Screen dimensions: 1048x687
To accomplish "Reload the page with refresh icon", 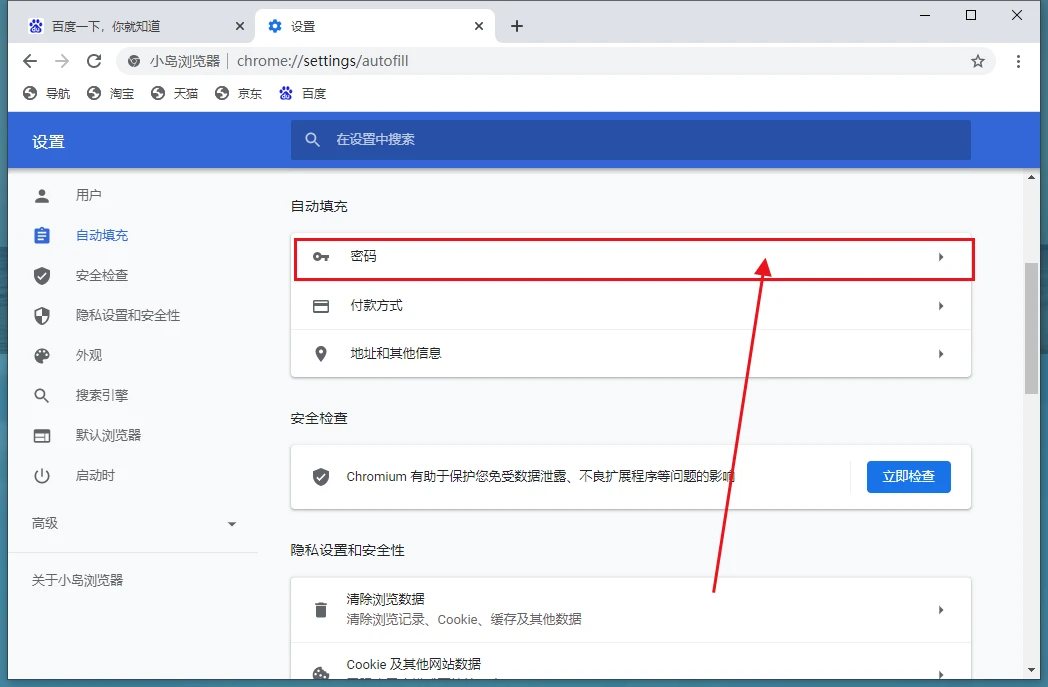I will point(94,61).
